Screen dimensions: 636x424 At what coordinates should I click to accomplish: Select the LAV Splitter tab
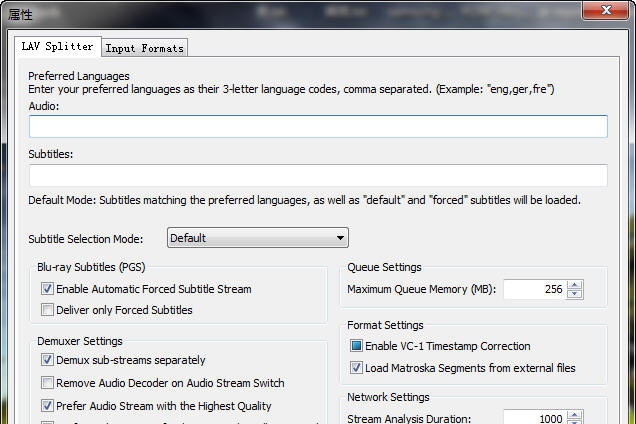point(58,46)
